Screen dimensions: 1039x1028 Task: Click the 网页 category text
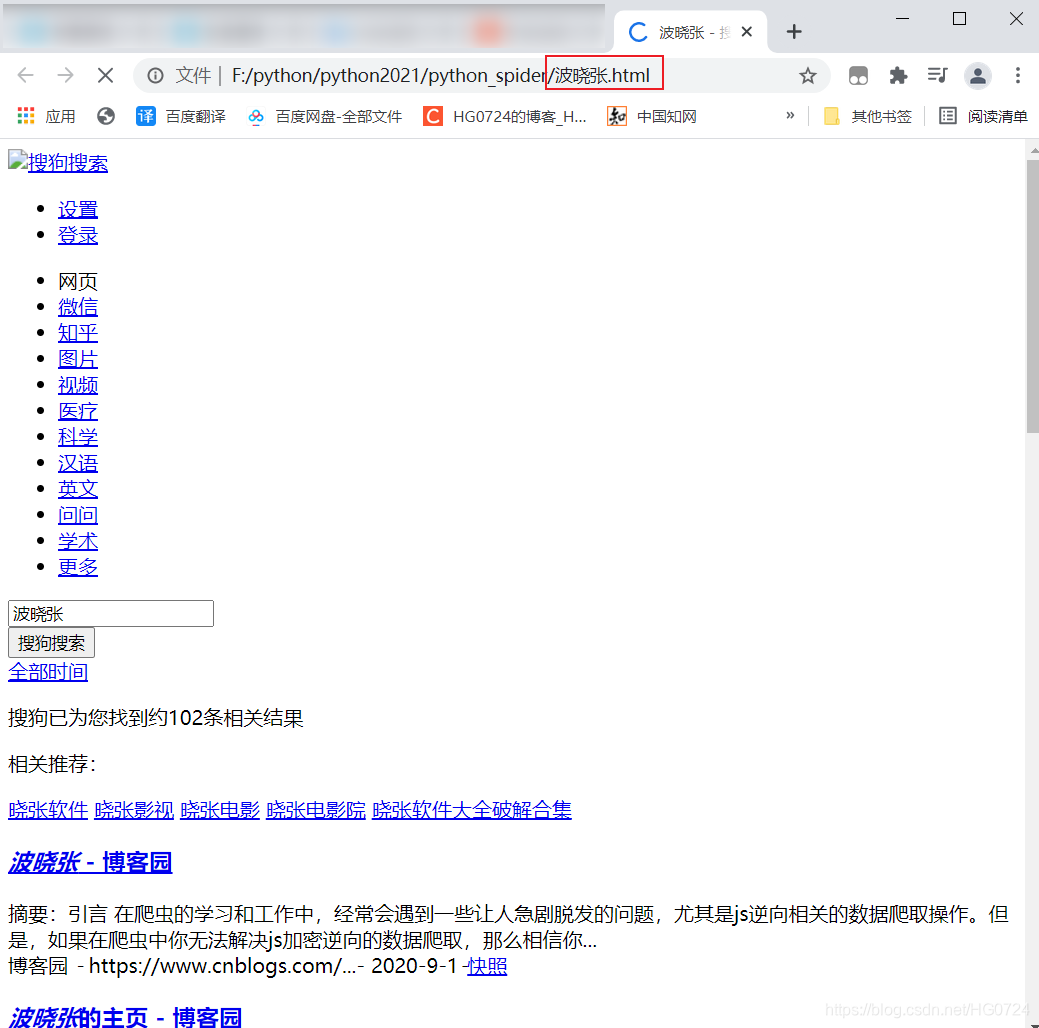pos(78,282)
